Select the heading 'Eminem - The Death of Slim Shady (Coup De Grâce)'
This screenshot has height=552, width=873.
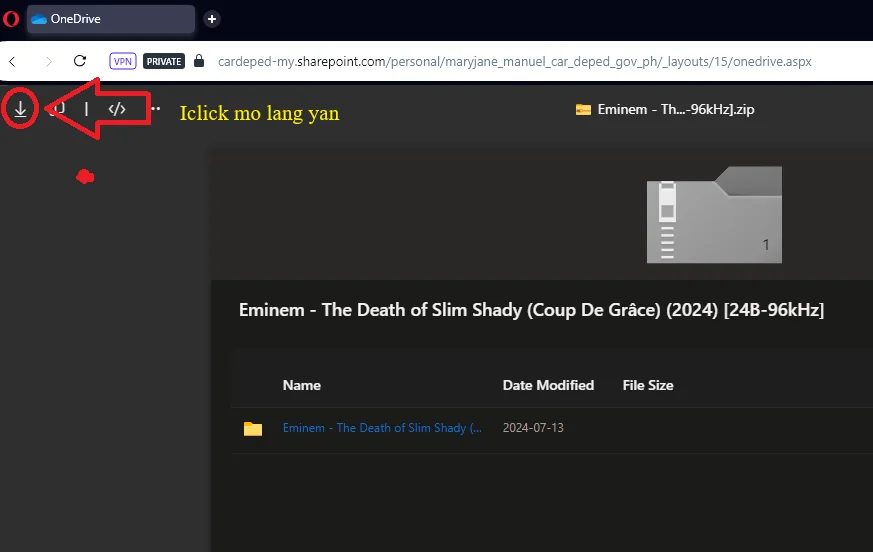[x=449, y=310]
